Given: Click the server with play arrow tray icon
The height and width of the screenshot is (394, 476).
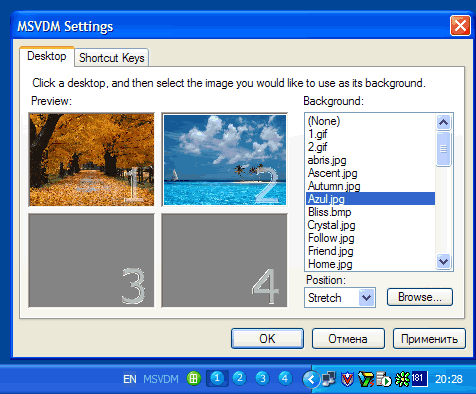Looking at the screenshot, I should pyautogui.click(x=384, y=379).
